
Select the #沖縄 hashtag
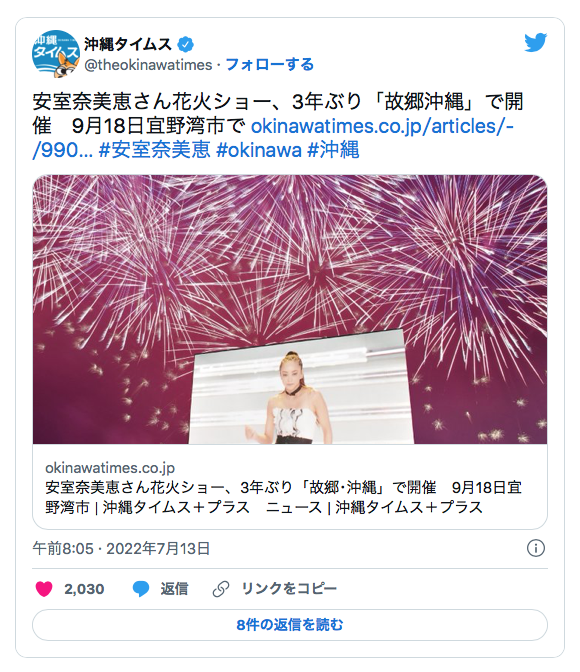[x=333, y=150]
